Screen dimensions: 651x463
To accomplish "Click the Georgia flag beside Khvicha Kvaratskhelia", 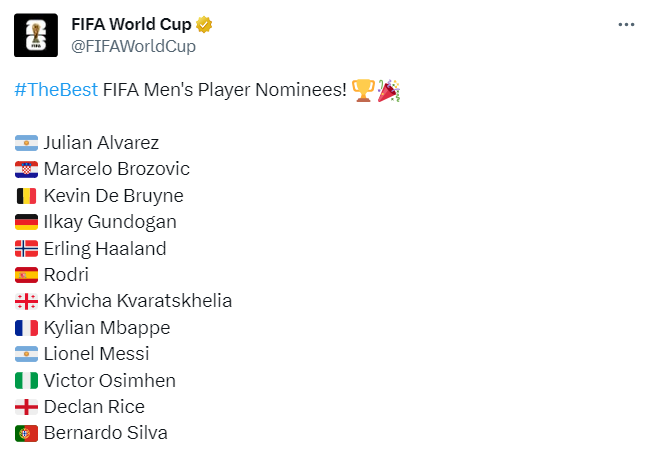I will click(27, 301).
